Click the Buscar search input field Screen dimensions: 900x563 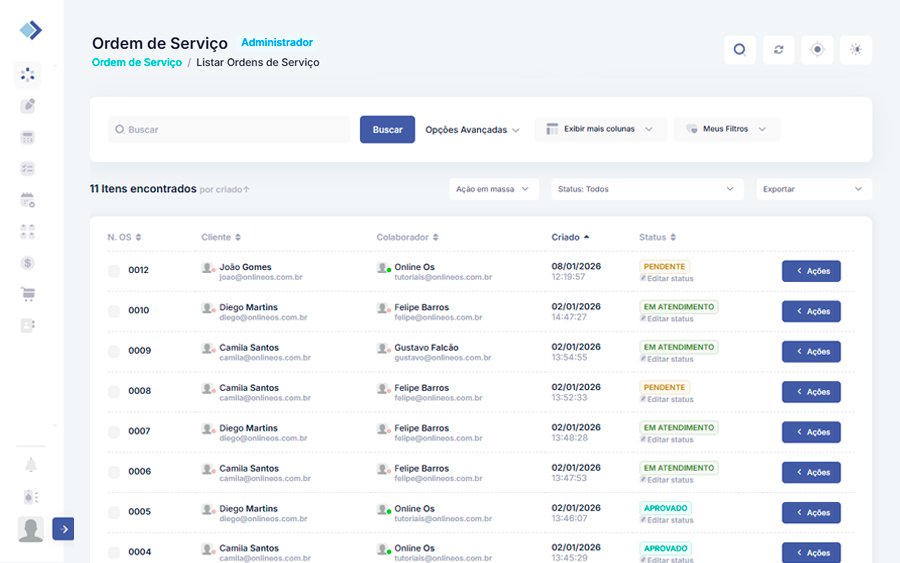tap(230, 130)
